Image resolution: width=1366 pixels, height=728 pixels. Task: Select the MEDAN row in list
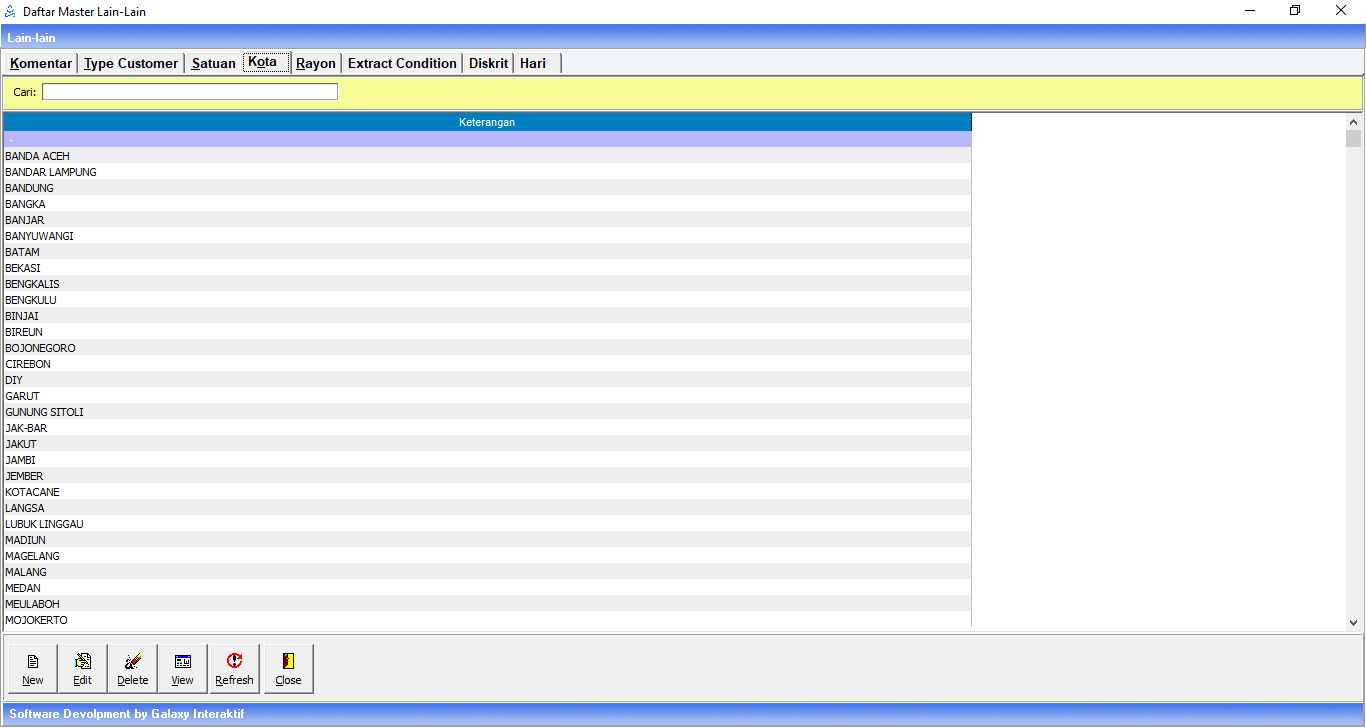[23, 588]
